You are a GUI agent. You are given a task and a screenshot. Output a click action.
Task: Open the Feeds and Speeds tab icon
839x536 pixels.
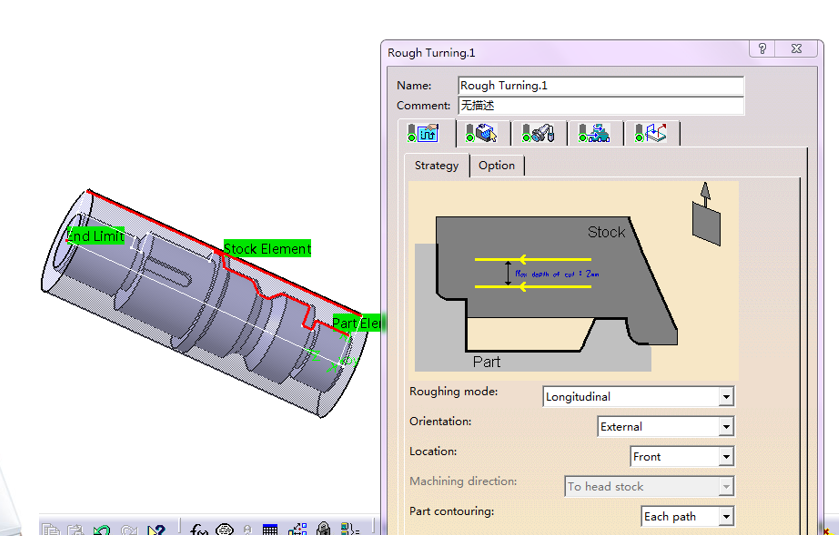(x=595, y=133)
